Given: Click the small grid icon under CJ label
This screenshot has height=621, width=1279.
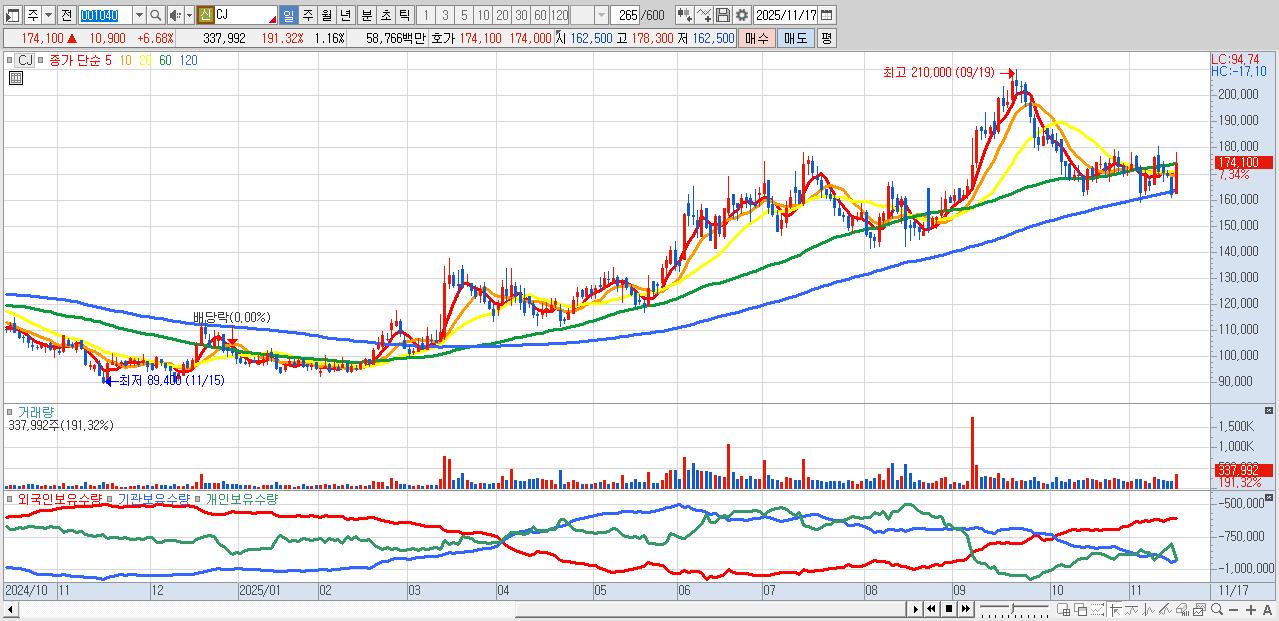Looking at the screenshot, I should click(16, 77).
